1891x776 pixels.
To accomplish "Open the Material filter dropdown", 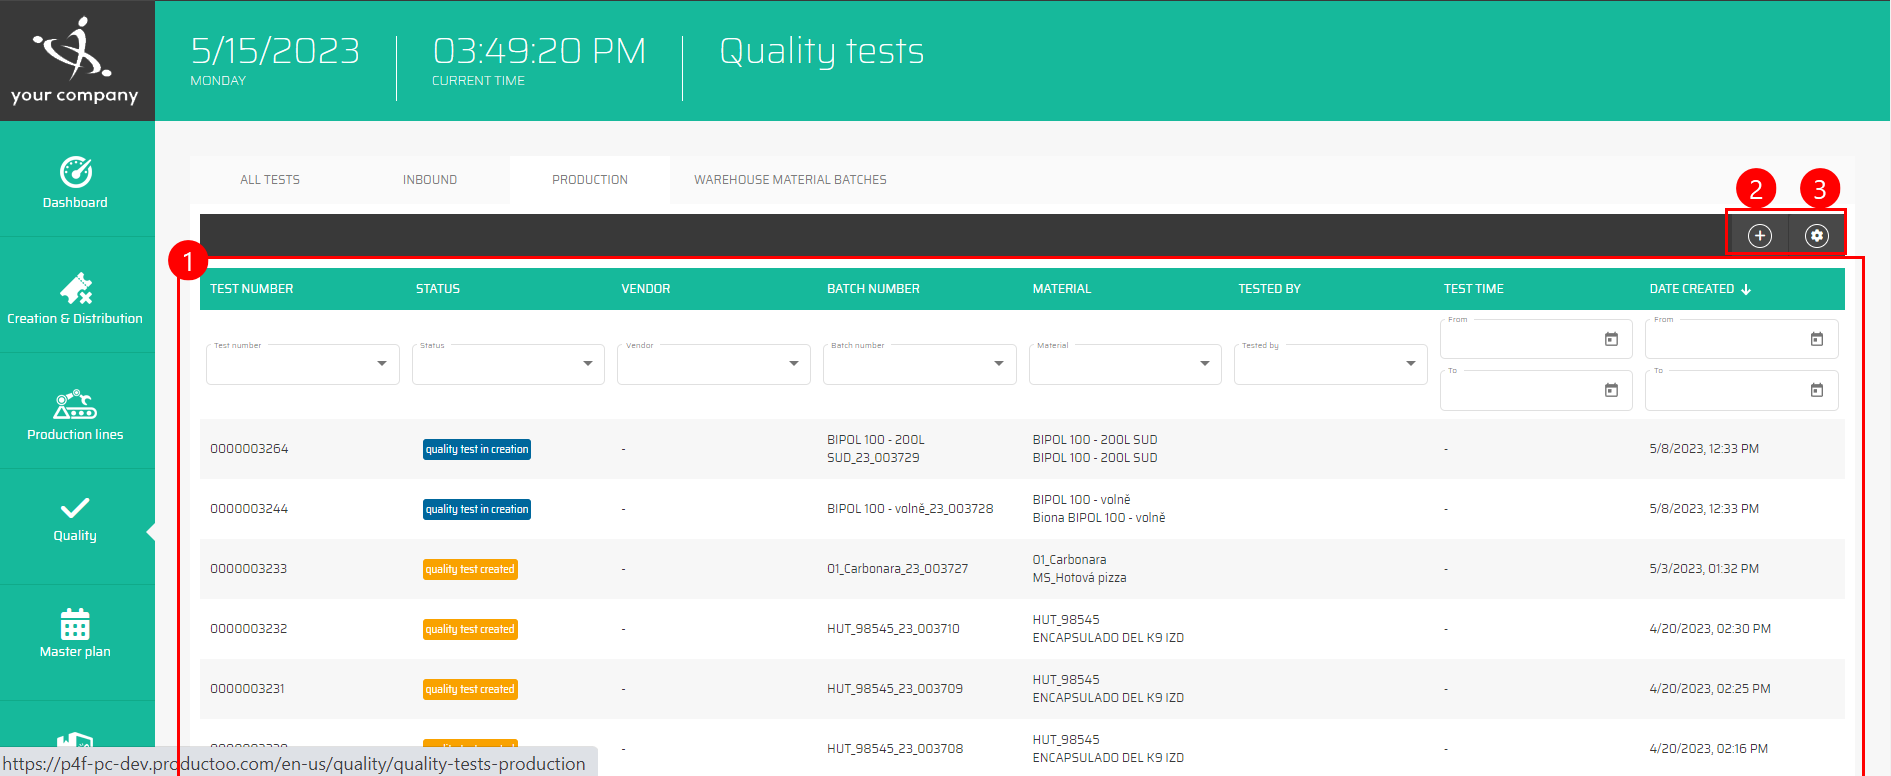I will [x=1204, y=364].
